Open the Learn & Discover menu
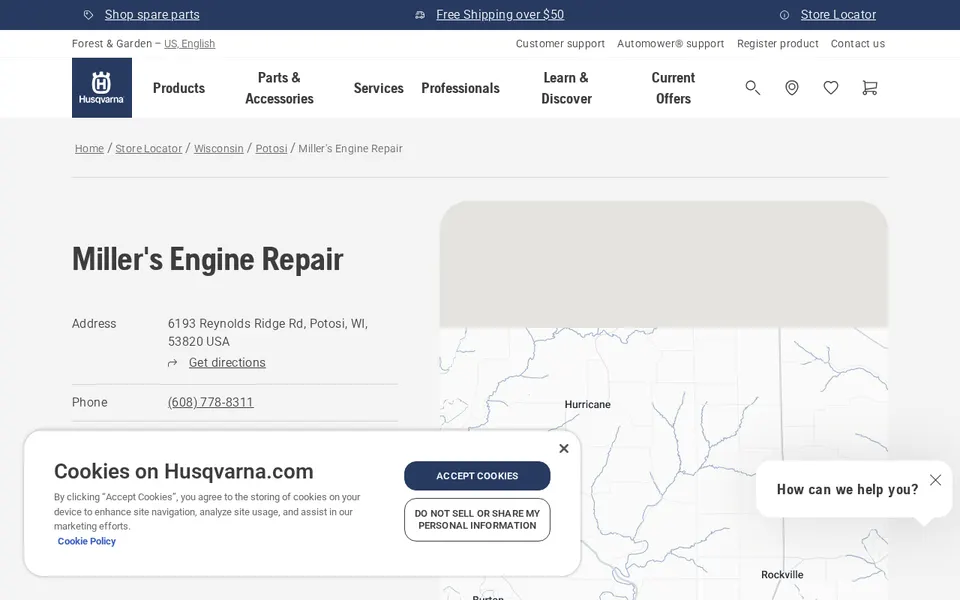The image size is (960, 600). coord(566,88)
